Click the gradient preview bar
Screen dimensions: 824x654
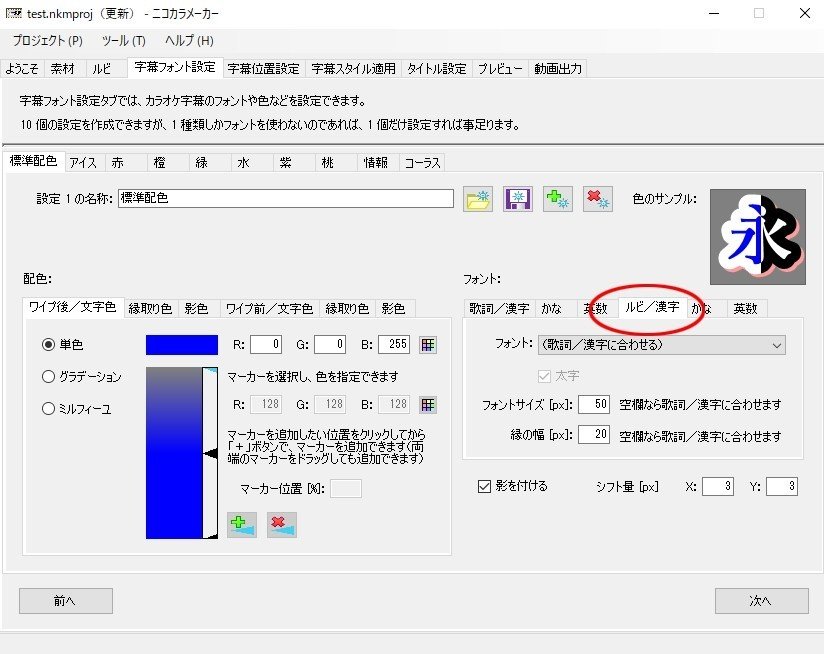[174, 453]
